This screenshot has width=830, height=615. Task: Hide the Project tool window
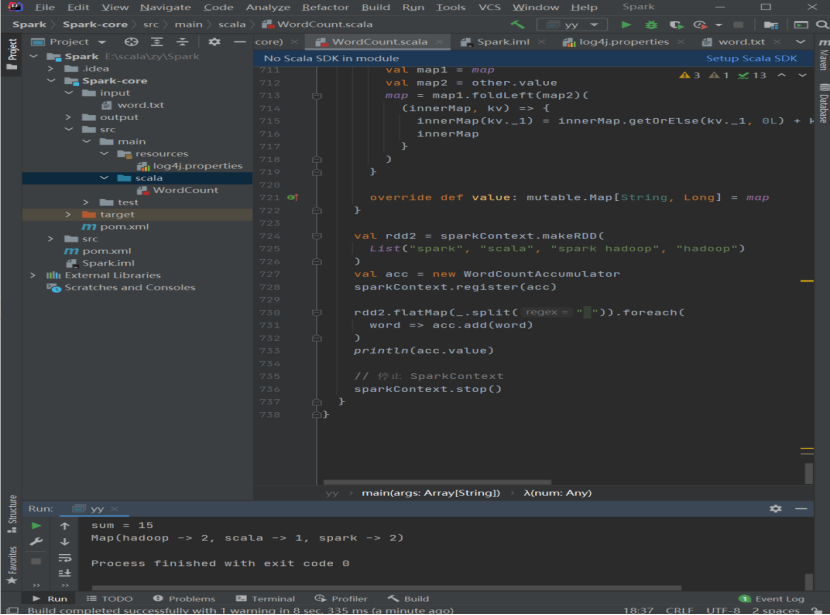pyautogui.click(x=240, y=42)
